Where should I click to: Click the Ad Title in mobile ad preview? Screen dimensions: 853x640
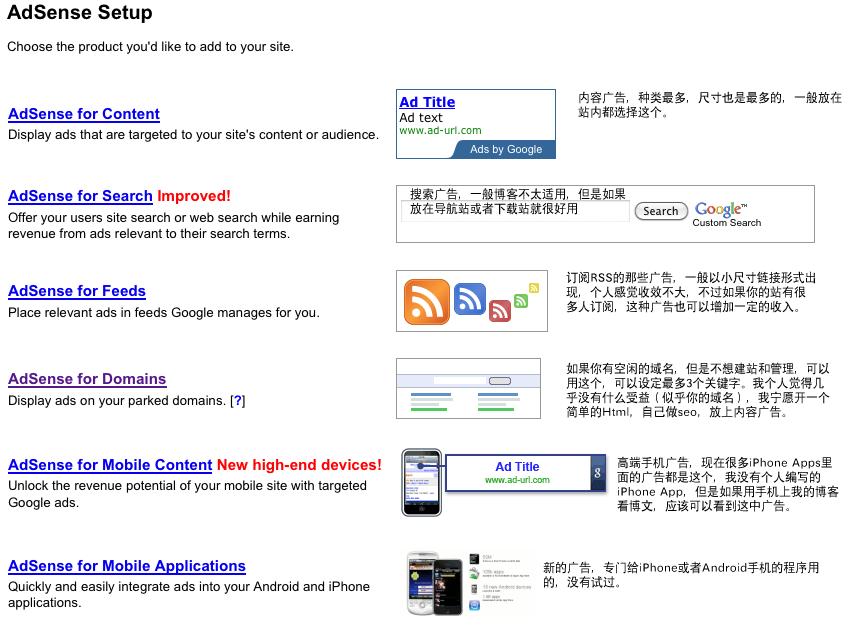click(517, 466)
